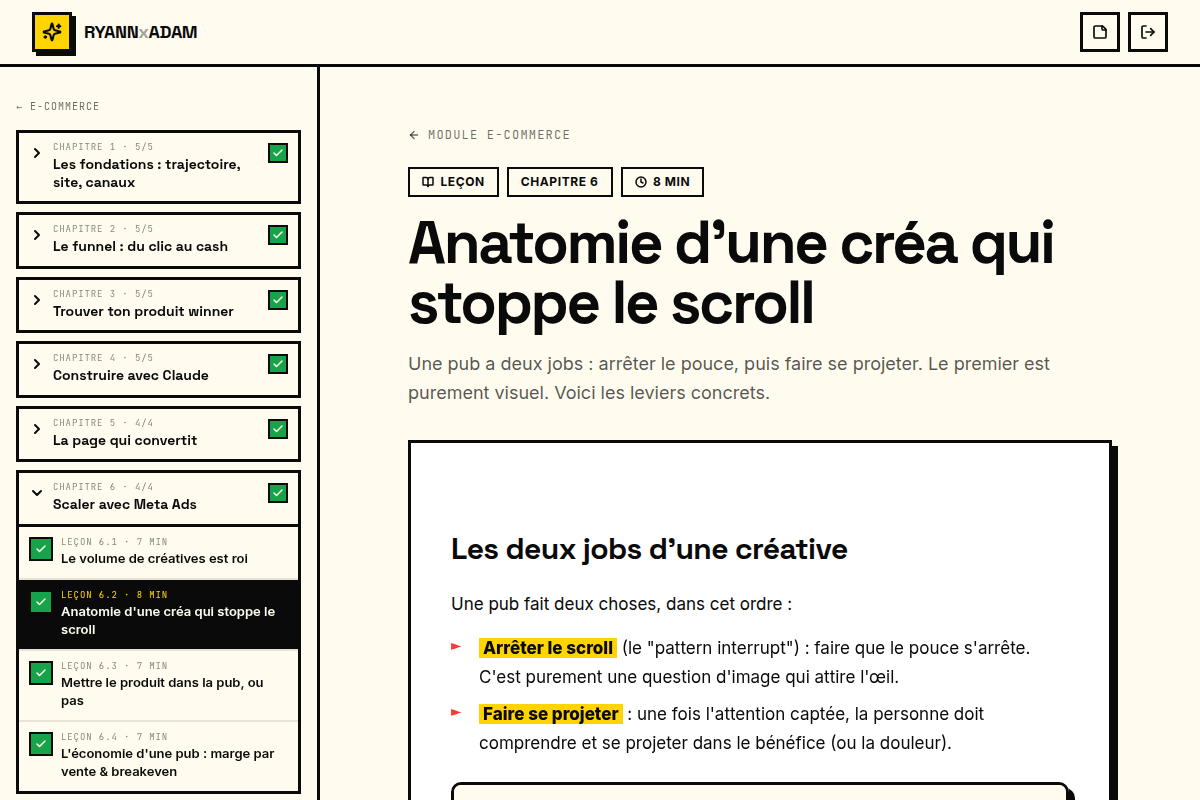
Task: Toggle Chapitre 4 completed checkbox
Action: point(278,364)
